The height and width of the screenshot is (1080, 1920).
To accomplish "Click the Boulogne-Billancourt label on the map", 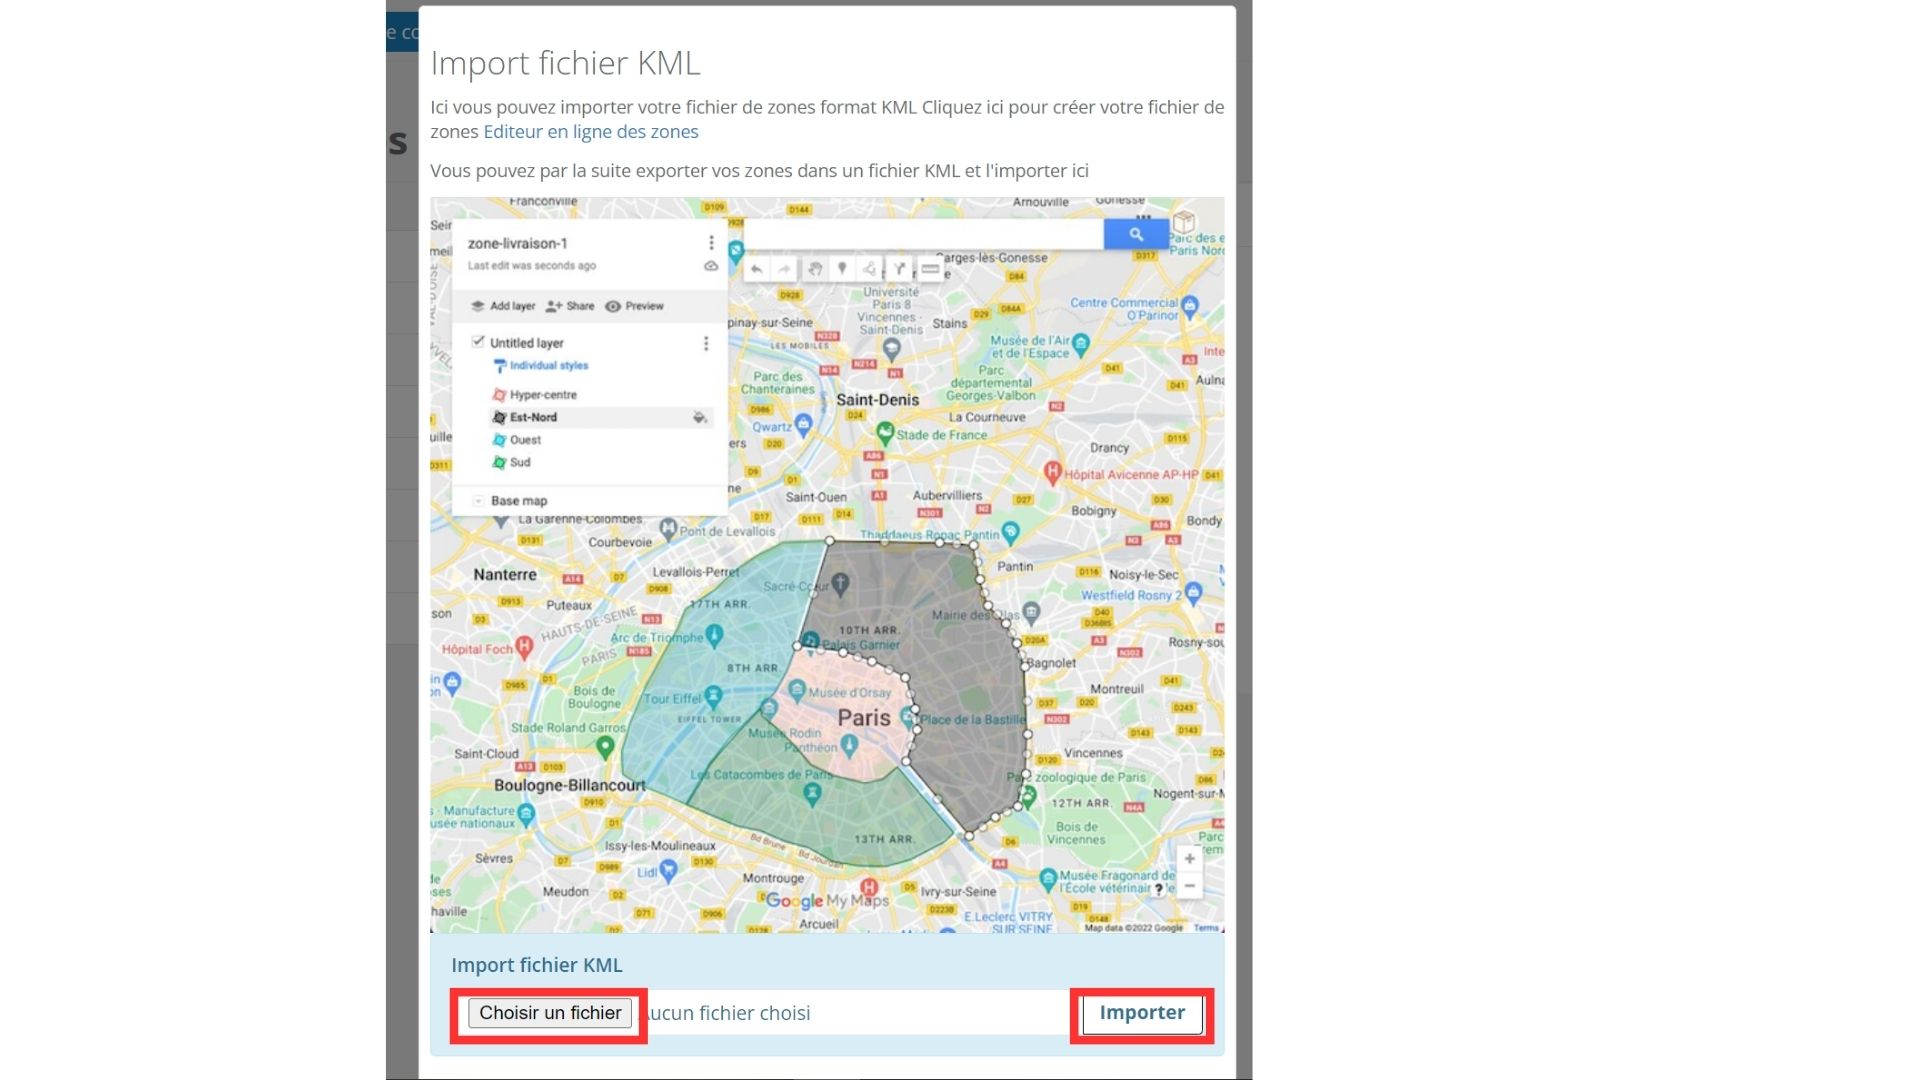I will click(570, 786).
